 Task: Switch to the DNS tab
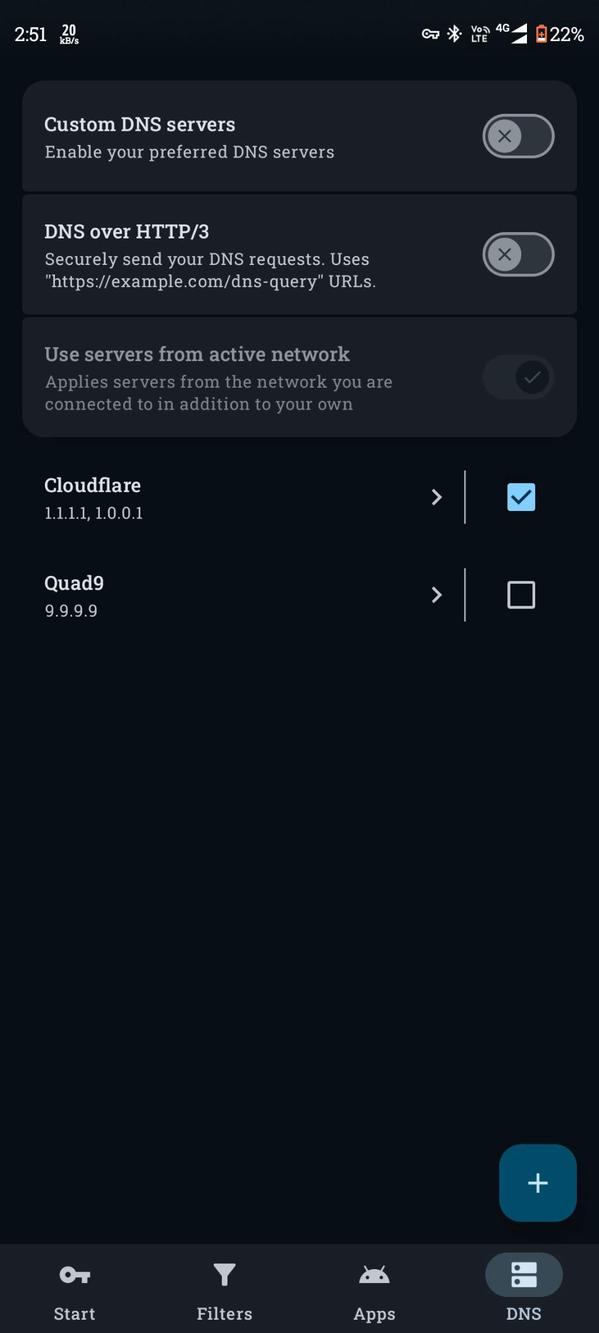(523, 1288)
